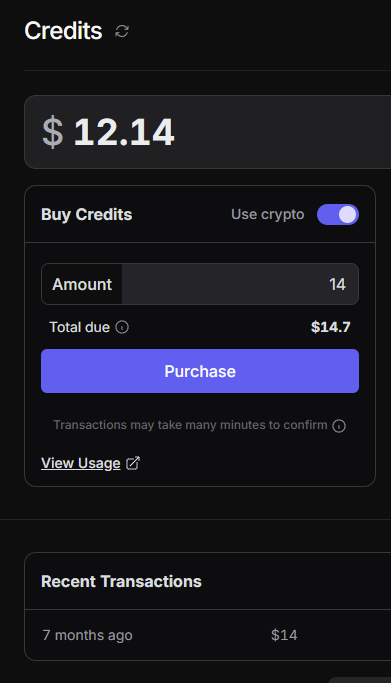Click the $14 transaction amount
Screen dimensions: 391x683
[x=284, y=635]
